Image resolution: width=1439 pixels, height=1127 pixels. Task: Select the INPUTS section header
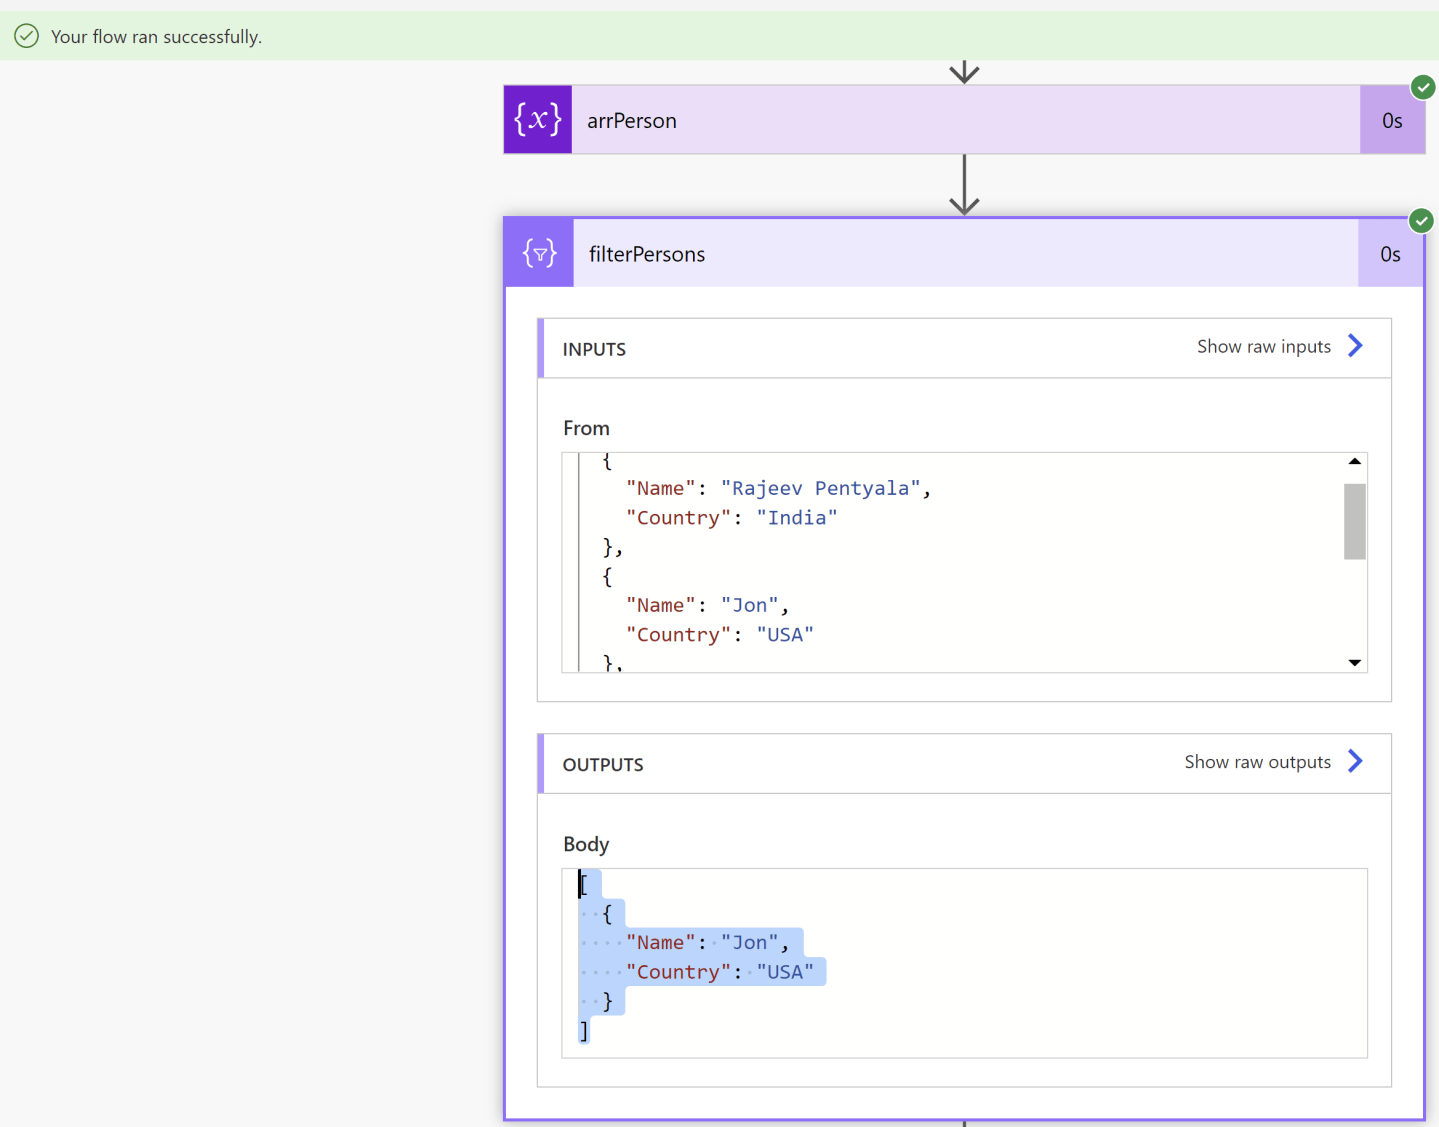pyautogui.click(x=594, y=348)
